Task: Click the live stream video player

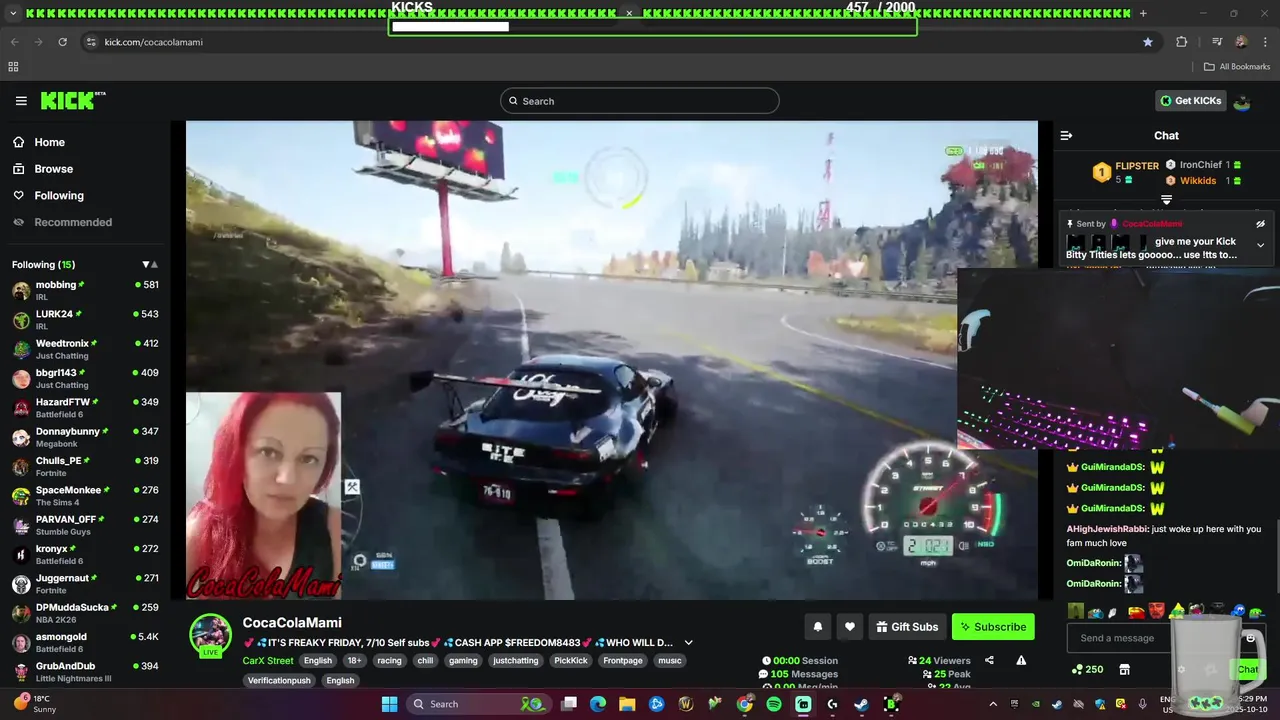Action: (612, 360)
